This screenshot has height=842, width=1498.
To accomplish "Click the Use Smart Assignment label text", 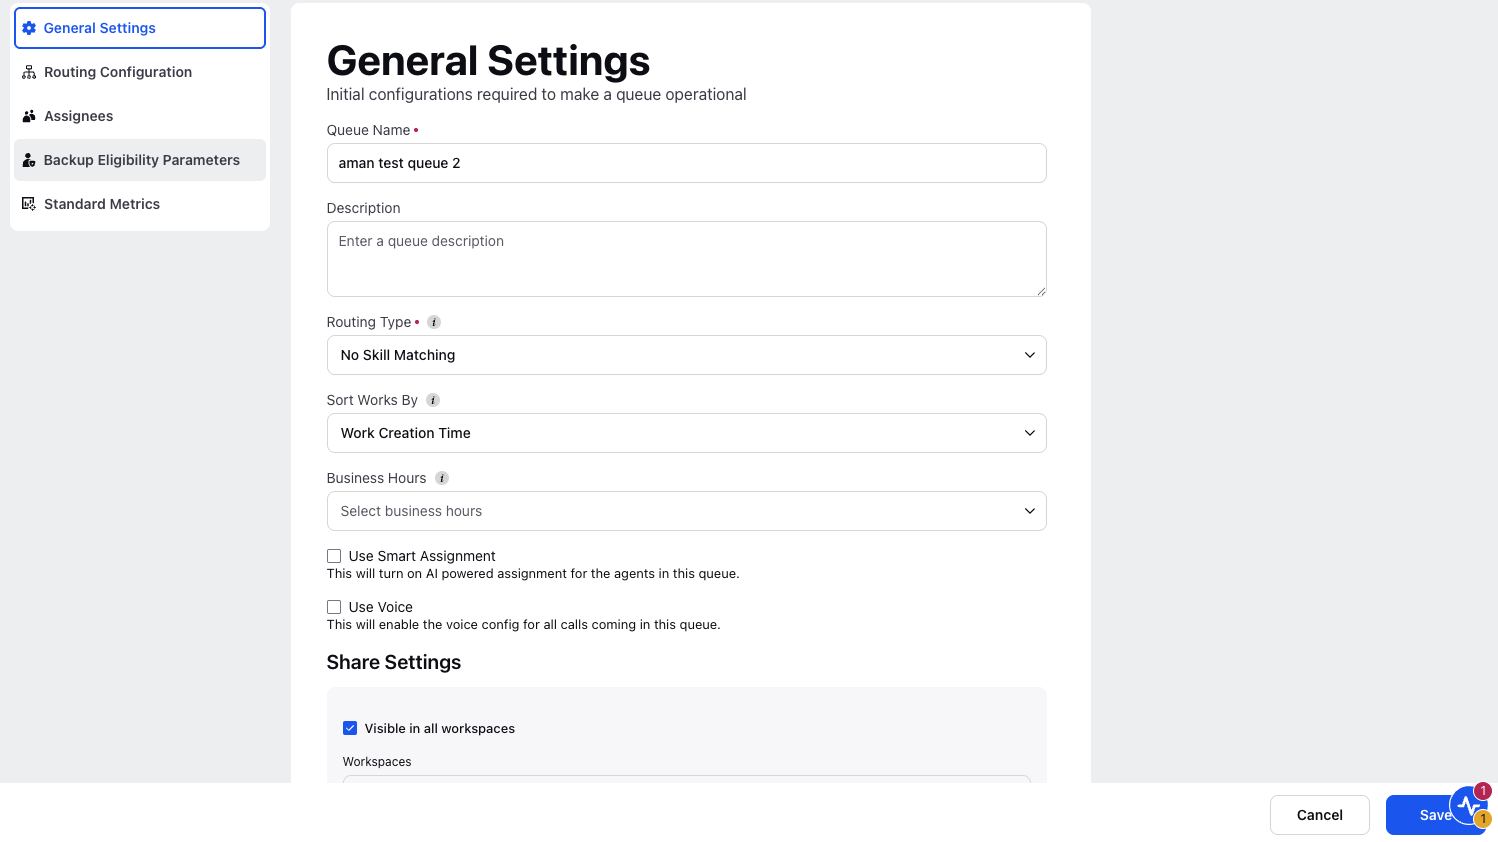I will (x=422, y=556).
